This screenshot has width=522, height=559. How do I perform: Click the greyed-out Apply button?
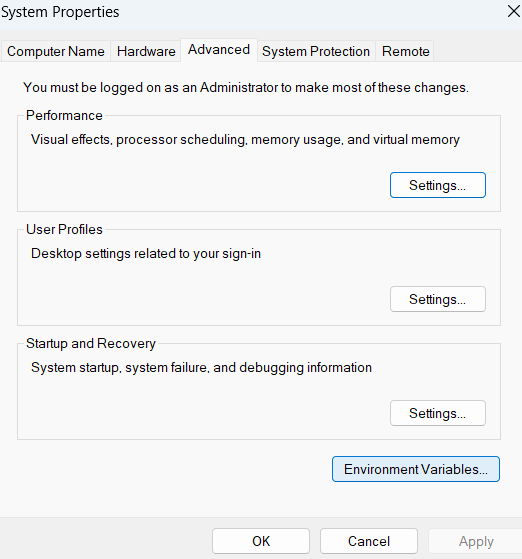tap(476, 541)
